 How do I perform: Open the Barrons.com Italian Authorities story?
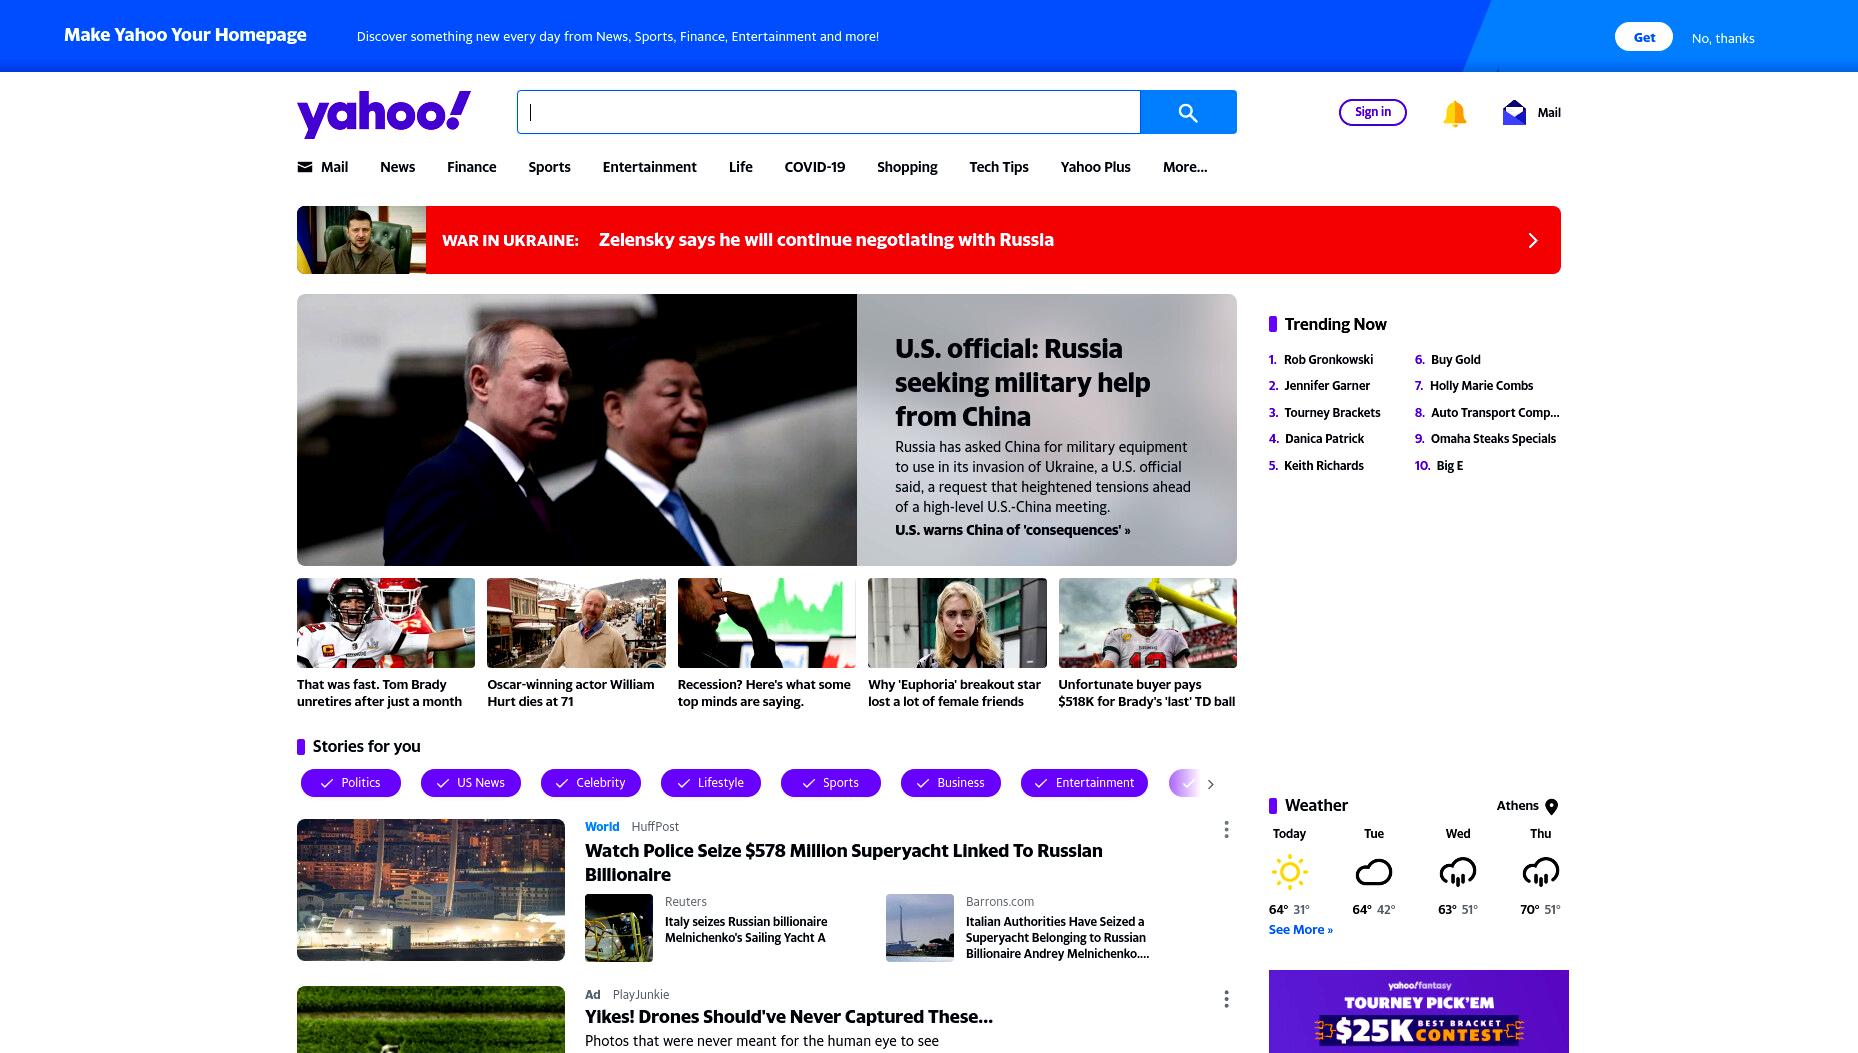click(x=1057, y=938)
